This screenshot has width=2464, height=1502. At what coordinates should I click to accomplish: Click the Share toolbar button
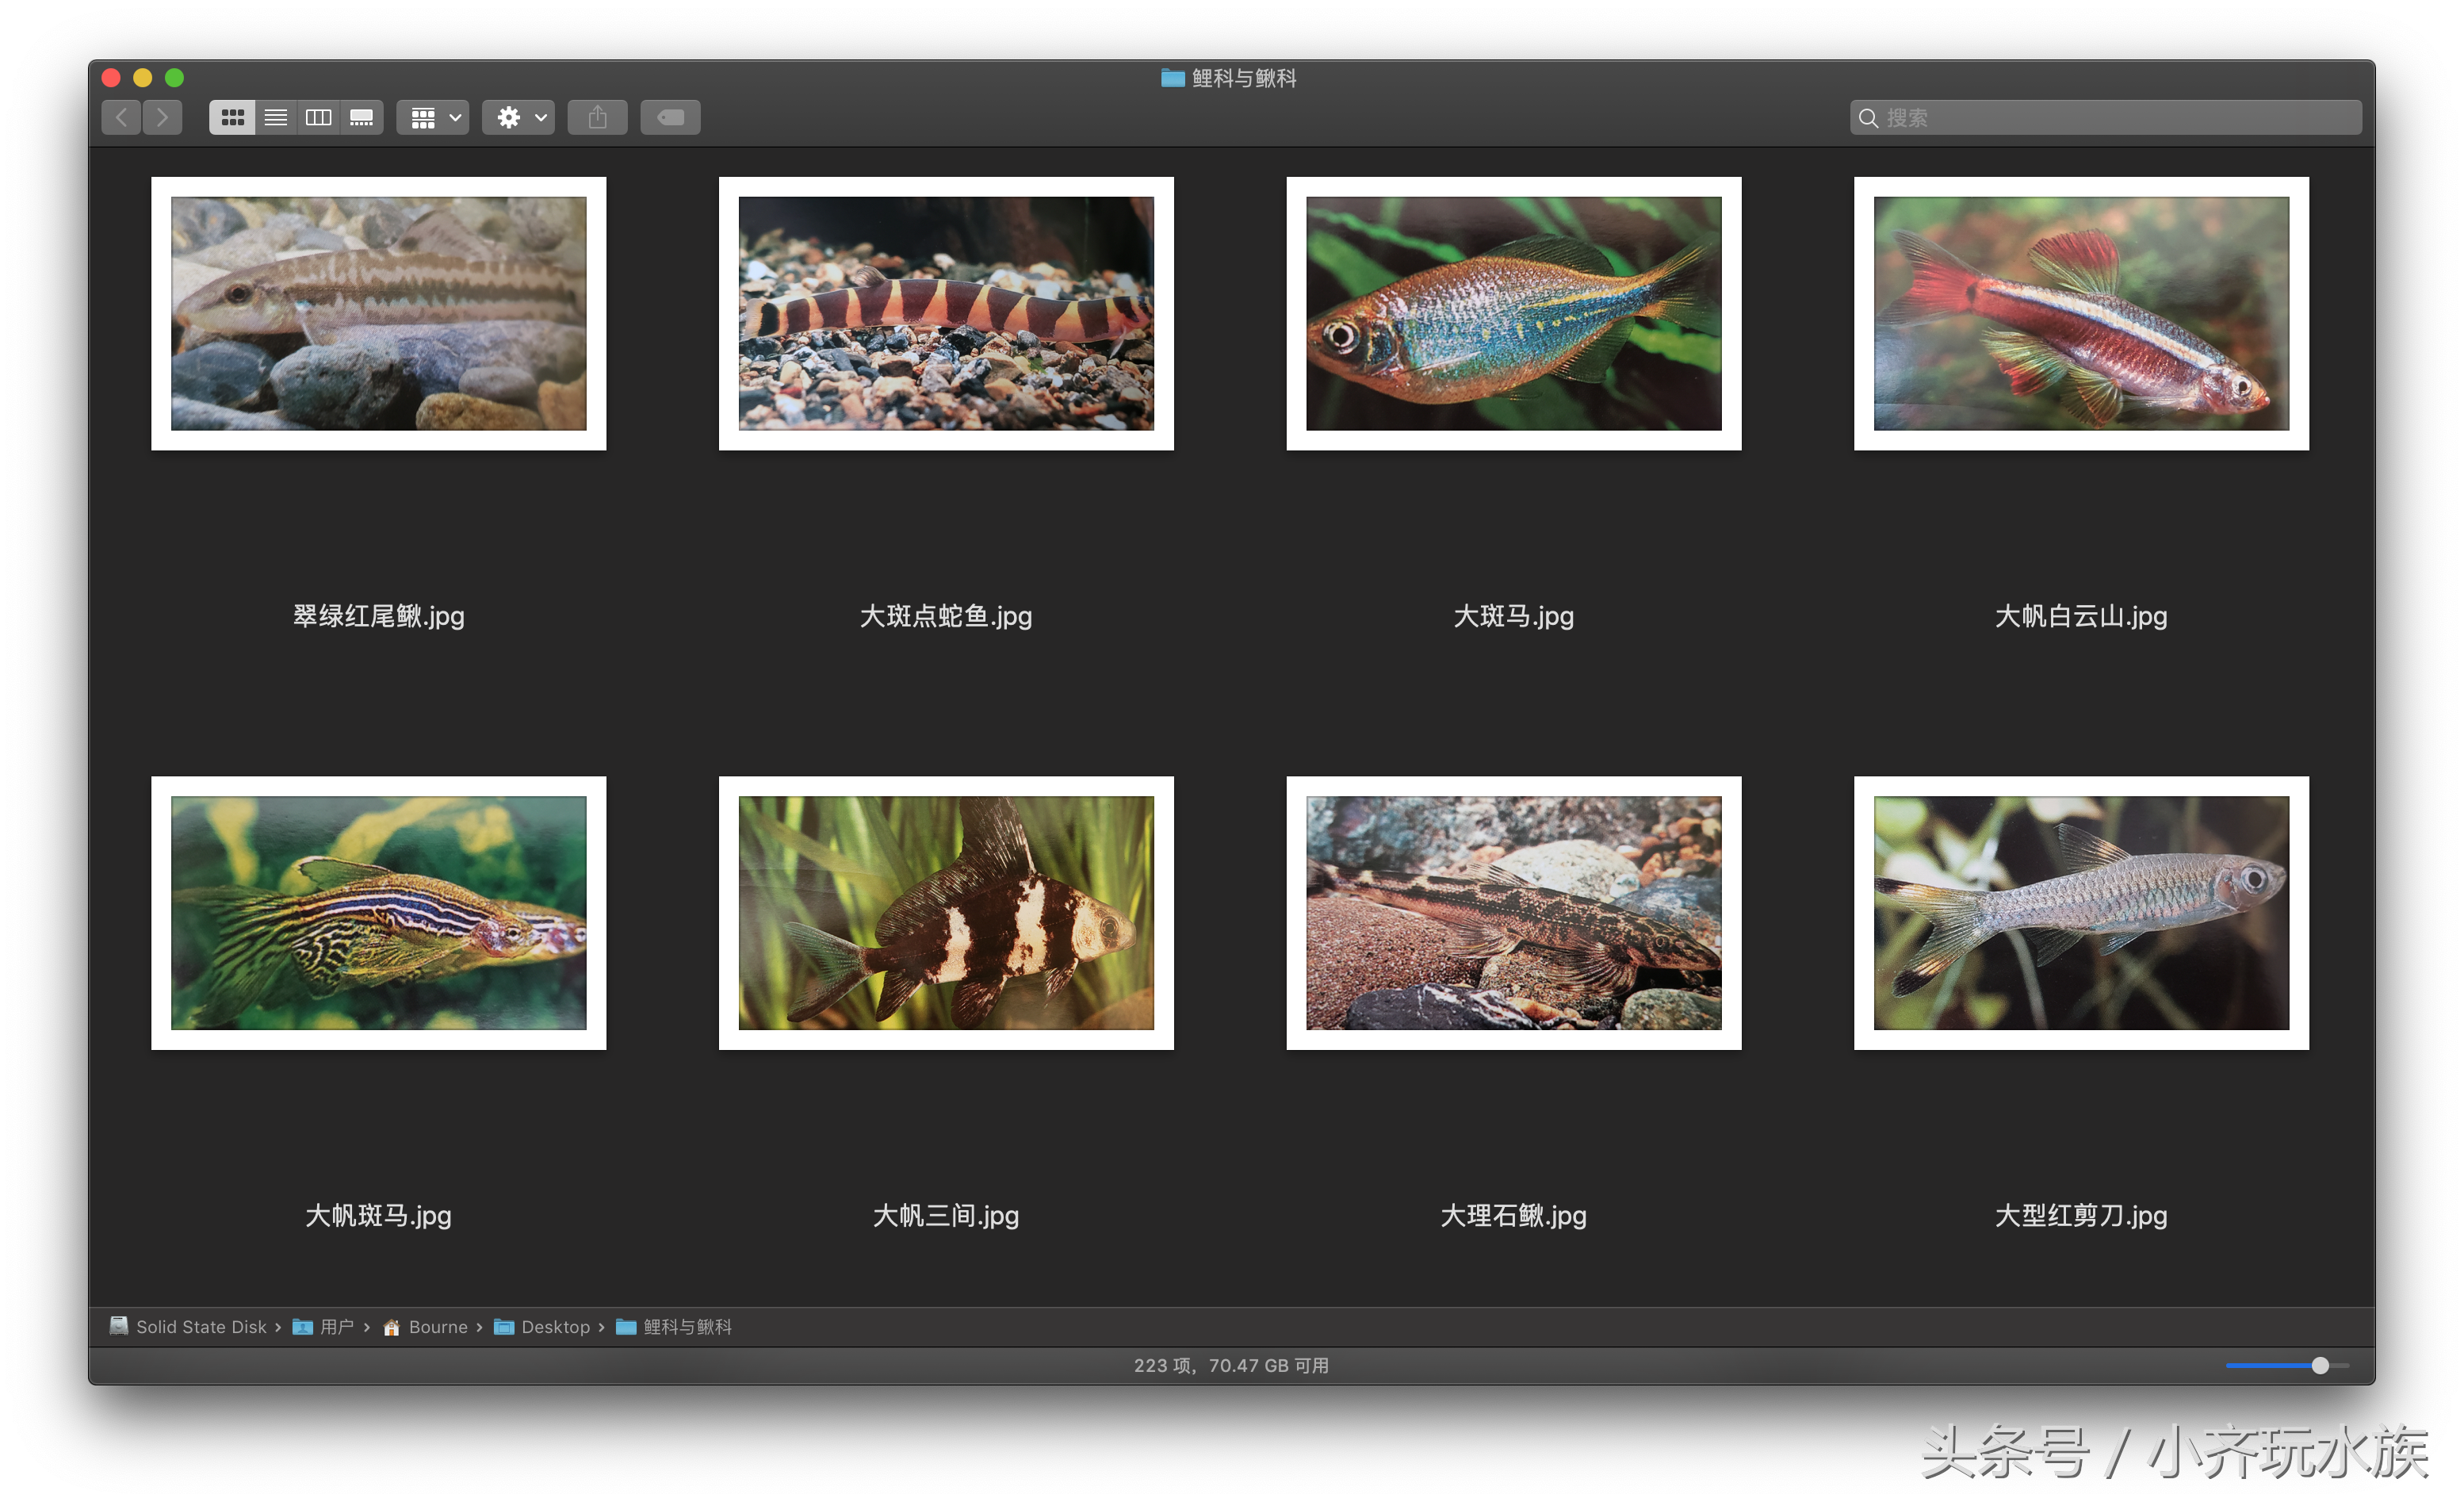(598, 118)
